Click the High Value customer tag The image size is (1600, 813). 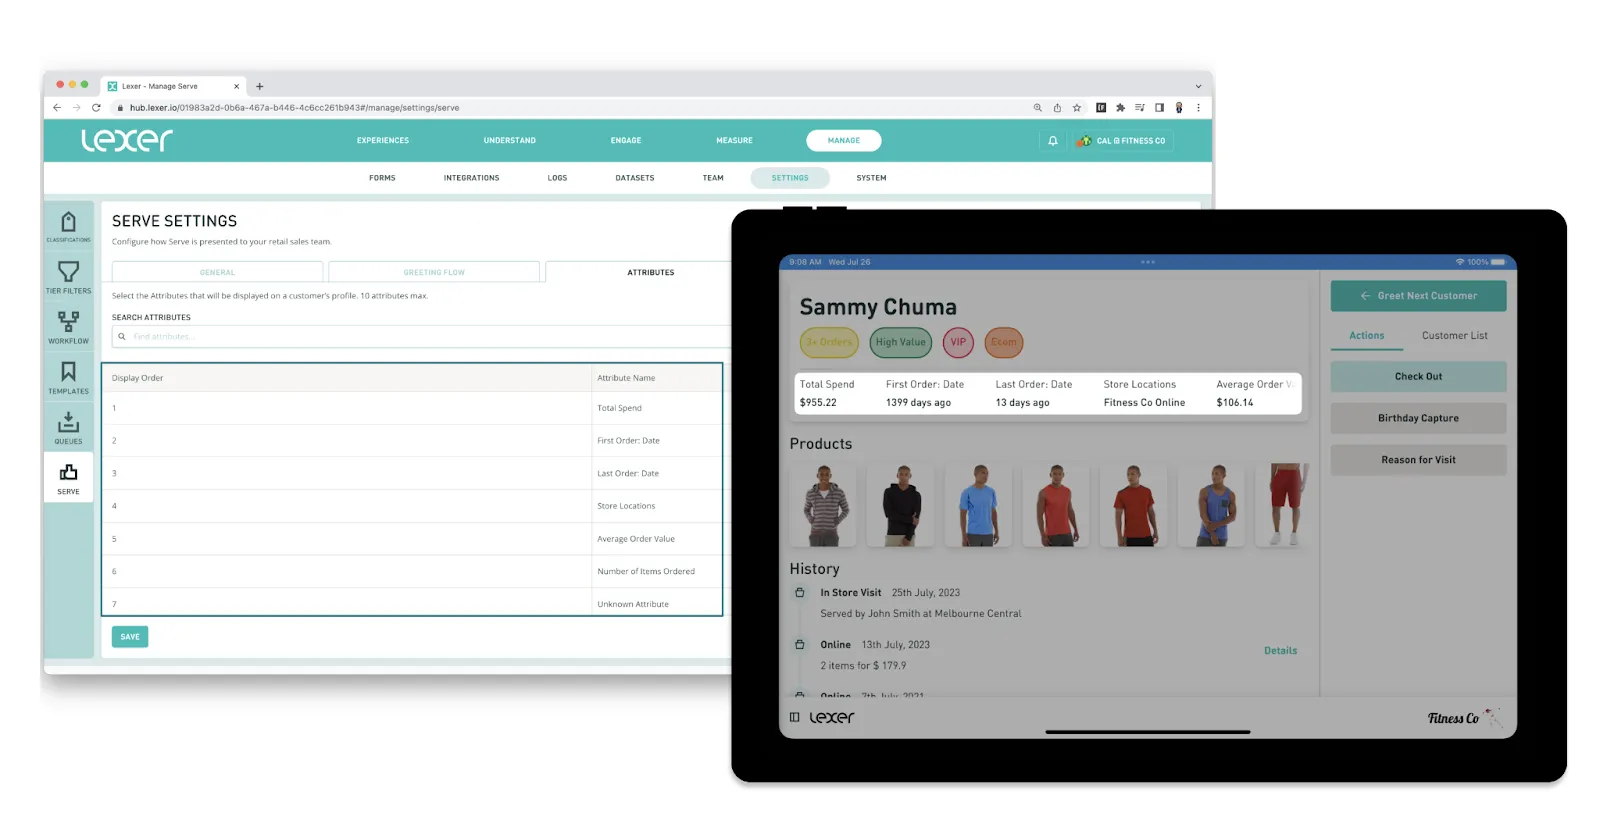(901, 343)
